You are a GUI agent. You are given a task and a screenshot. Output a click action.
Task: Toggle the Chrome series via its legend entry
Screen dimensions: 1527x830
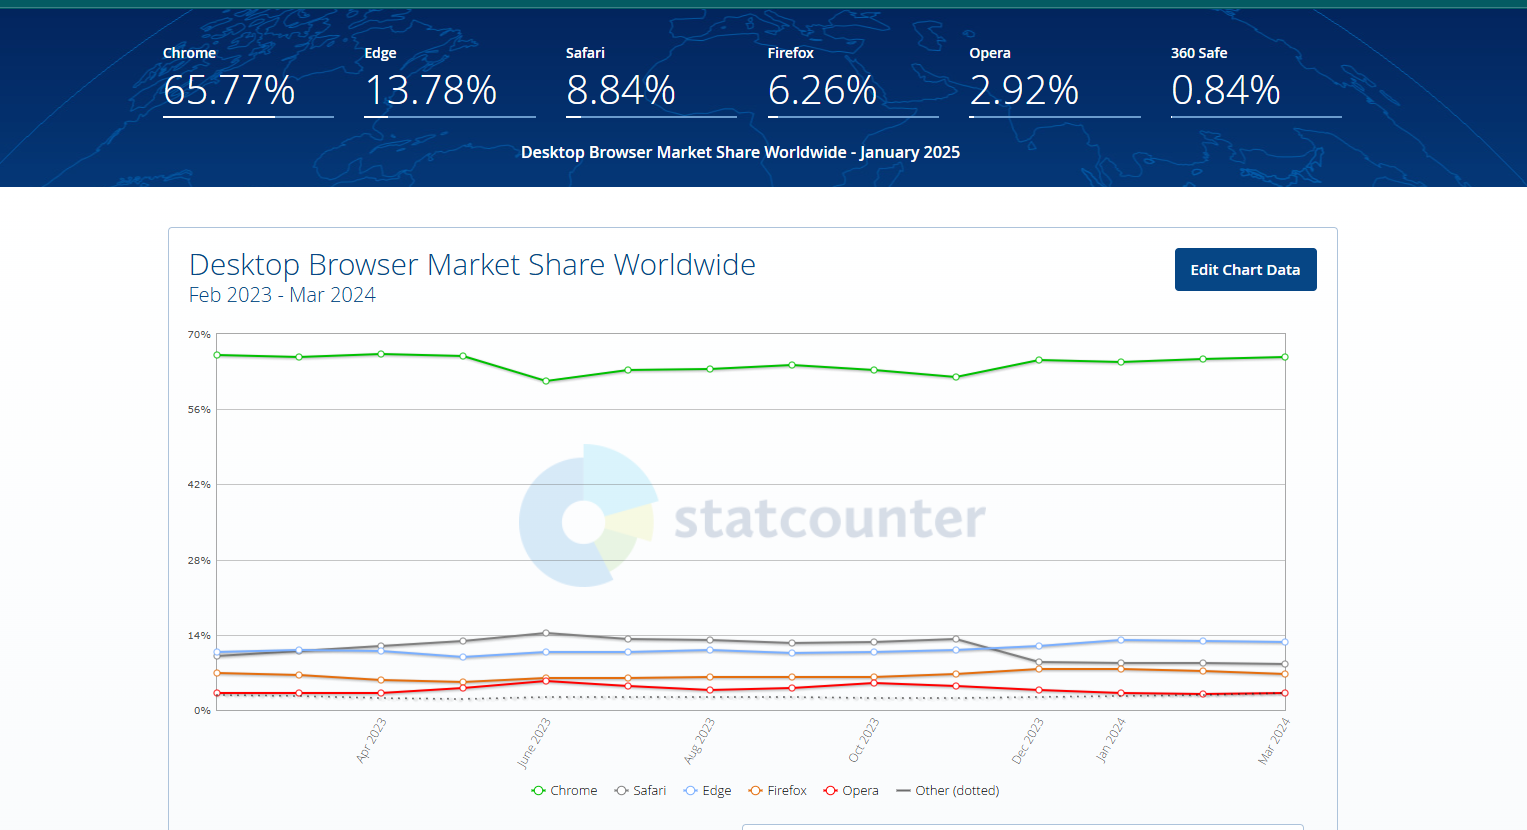click(565, 790)
